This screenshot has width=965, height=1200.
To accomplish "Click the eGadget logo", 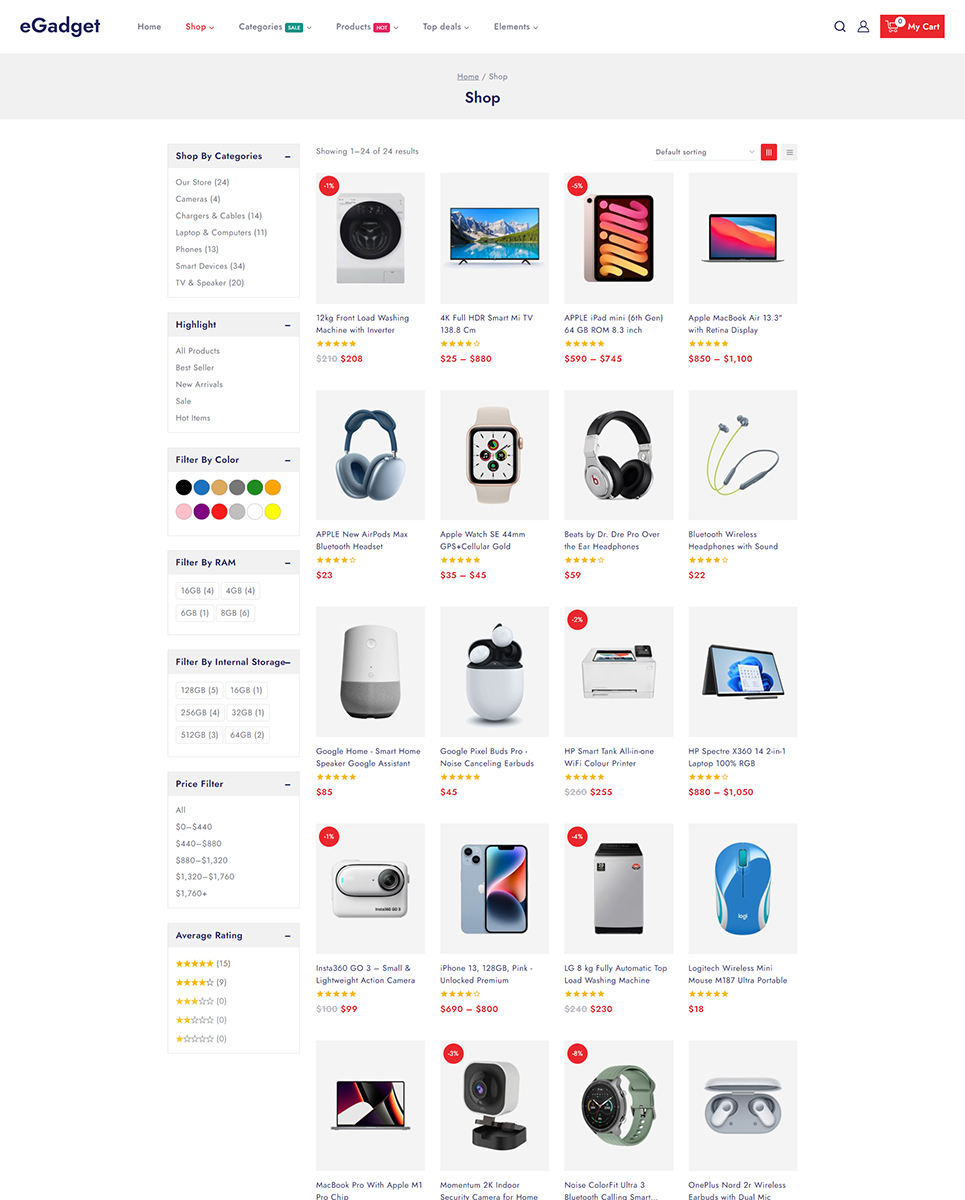I will (x=60, y=26).
